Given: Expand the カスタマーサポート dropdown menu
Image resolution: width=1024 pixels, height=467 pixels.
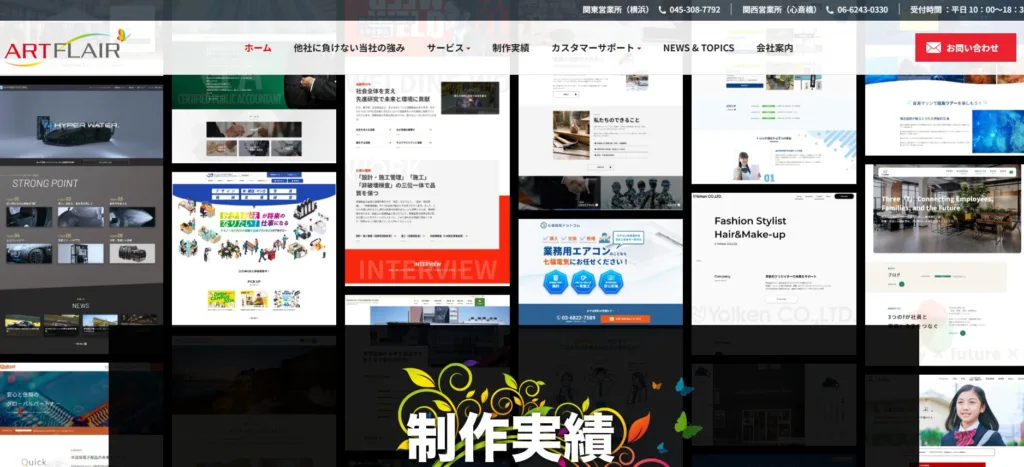Looking at the screenshot, I should (x=639, y=49).
